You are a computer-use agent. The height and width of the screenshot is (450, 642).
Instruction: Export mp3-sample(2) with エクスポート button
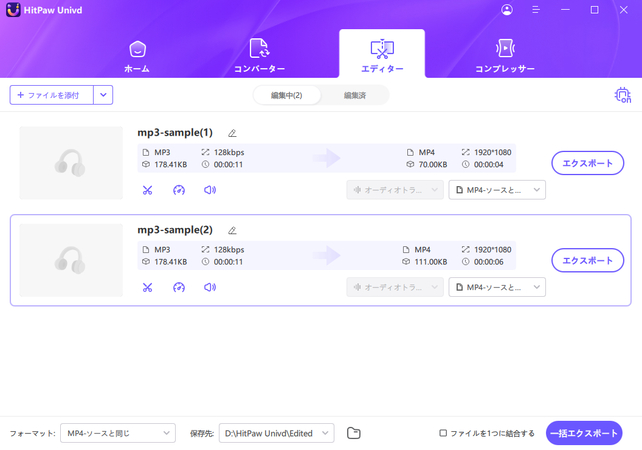click(588, 260)
